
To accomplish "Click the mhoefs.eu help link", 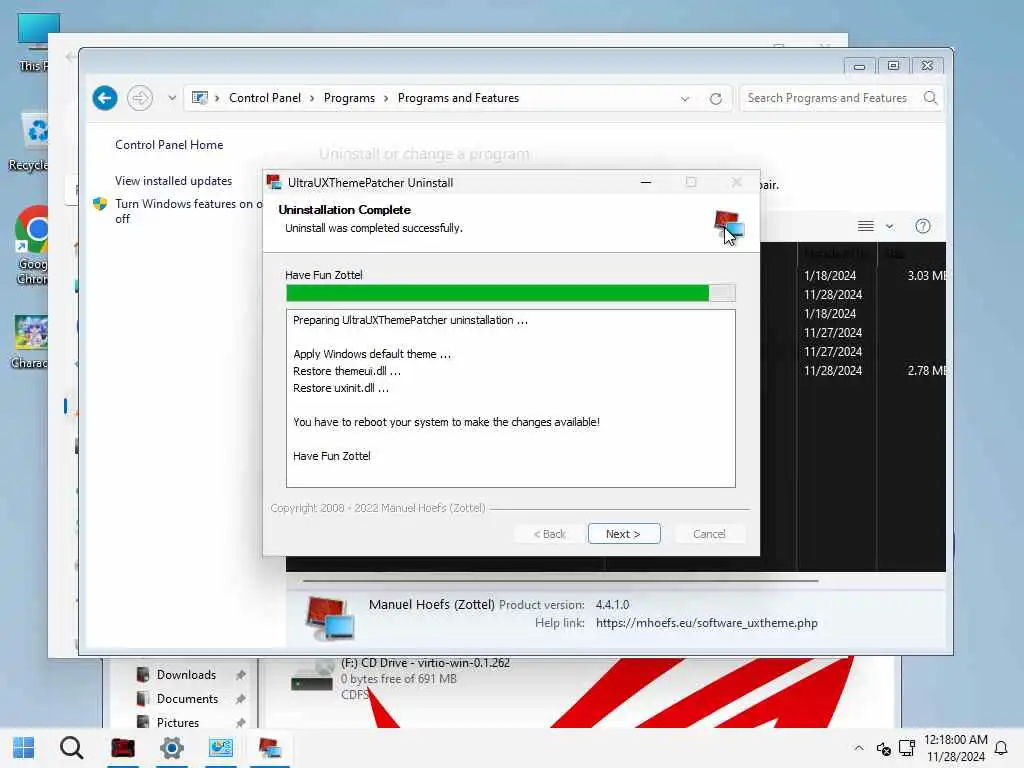I will click(707, 623).
